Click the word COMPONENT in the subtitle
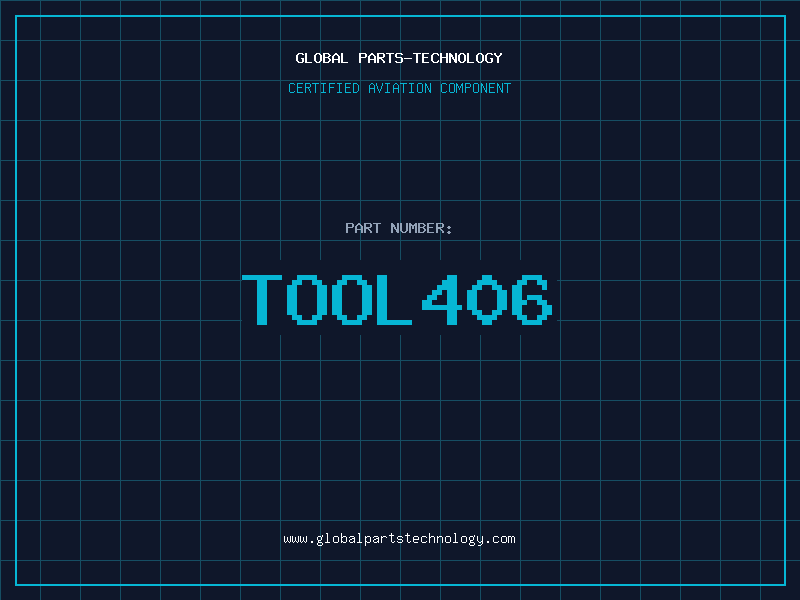Screen dimensions: 800x600 [476, 88]
